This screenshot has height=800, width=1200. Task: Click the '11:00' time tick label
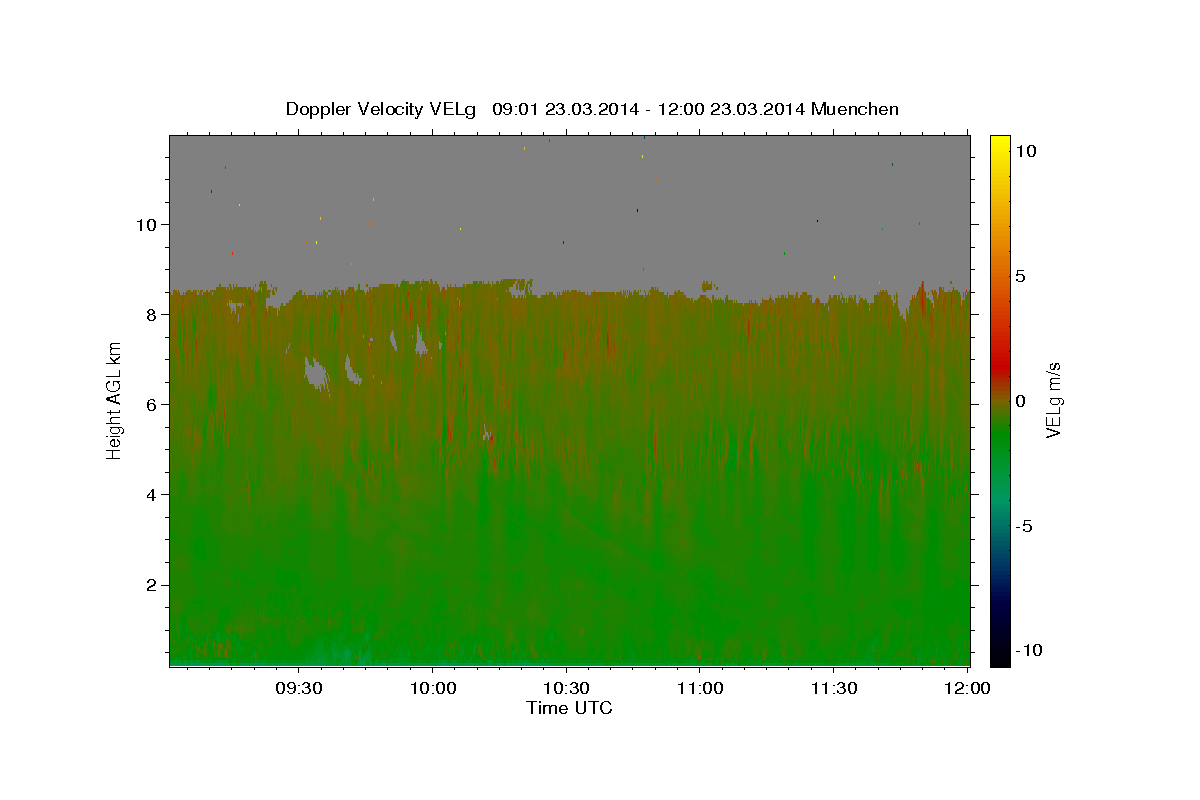pyautogui.click(x=700, y=688)
